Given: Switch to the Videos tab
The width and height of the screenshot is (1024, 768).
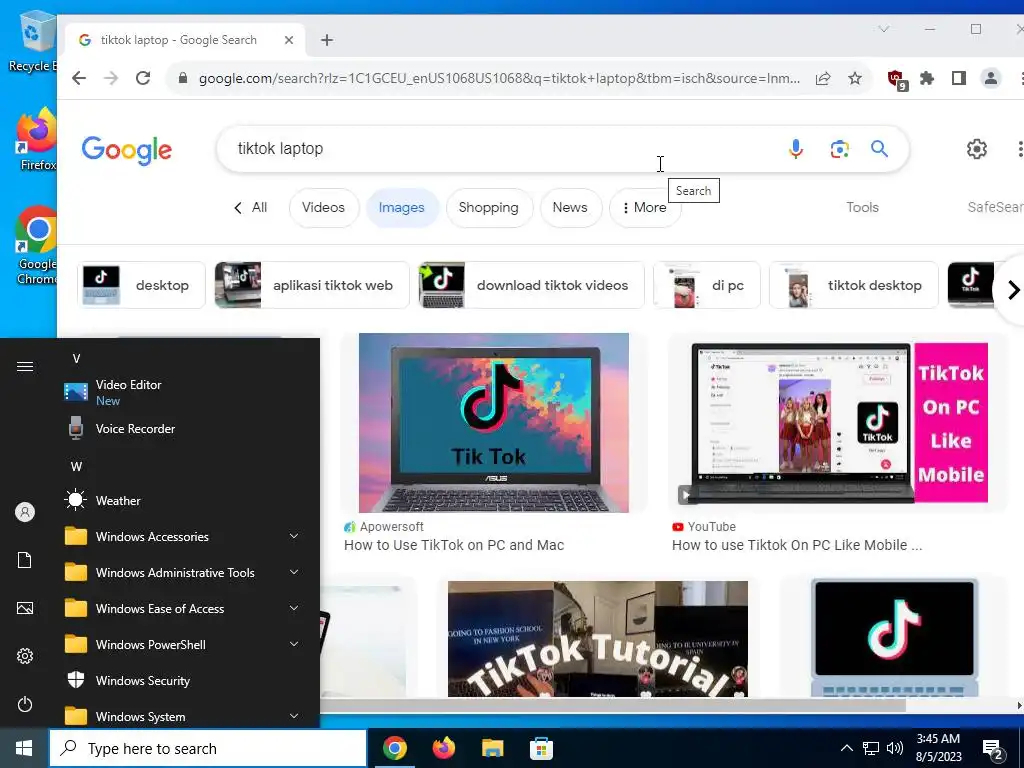Looking at the screenshot, I should point(323,208).
